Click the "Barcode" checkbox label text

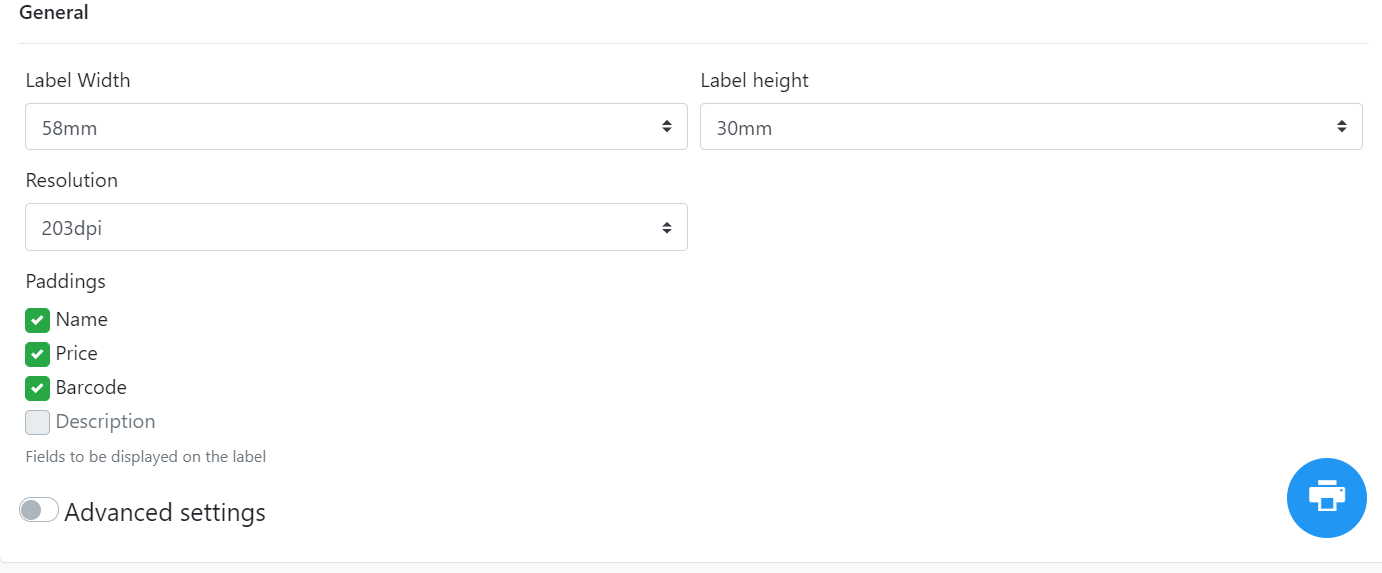pos(91,388)
